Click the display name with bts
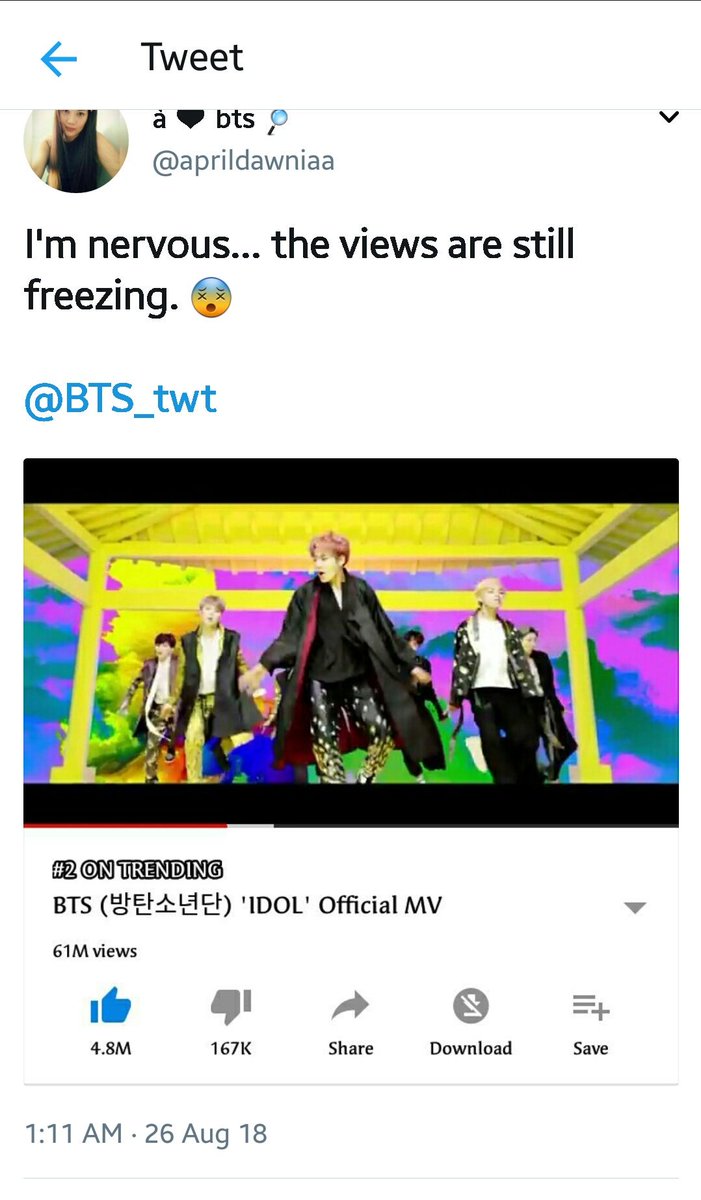 (220, 121)
